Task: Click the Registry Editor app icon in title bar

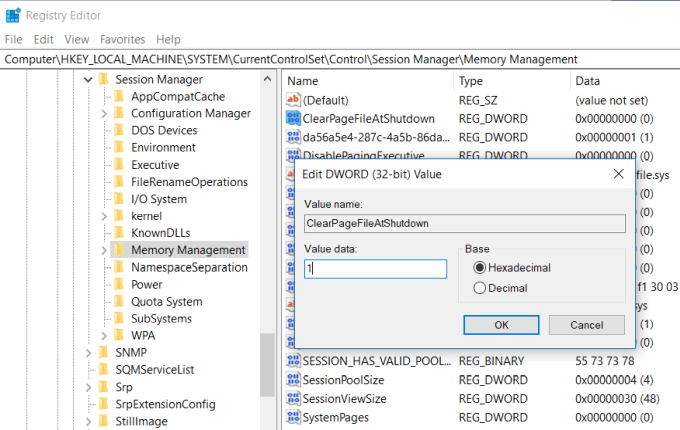Action: pos(13,15)
